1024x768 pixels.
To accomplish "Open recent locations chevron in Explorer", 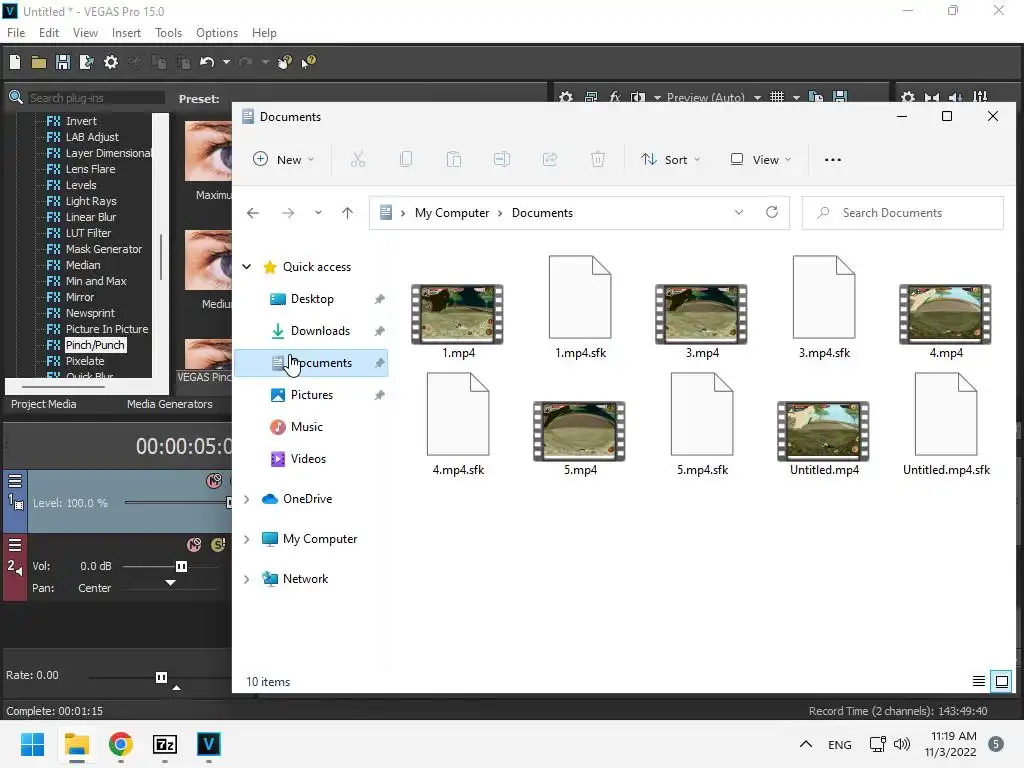I will 318,213.
